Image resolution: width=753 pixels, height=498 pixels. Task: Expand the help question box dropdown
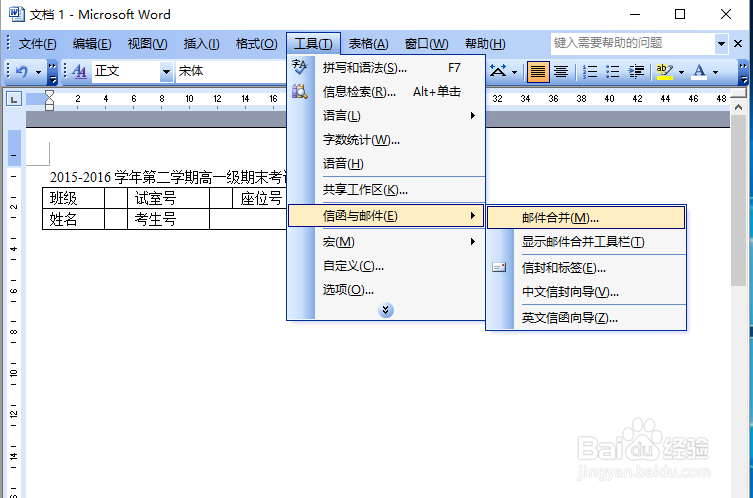tap(721, 44)
